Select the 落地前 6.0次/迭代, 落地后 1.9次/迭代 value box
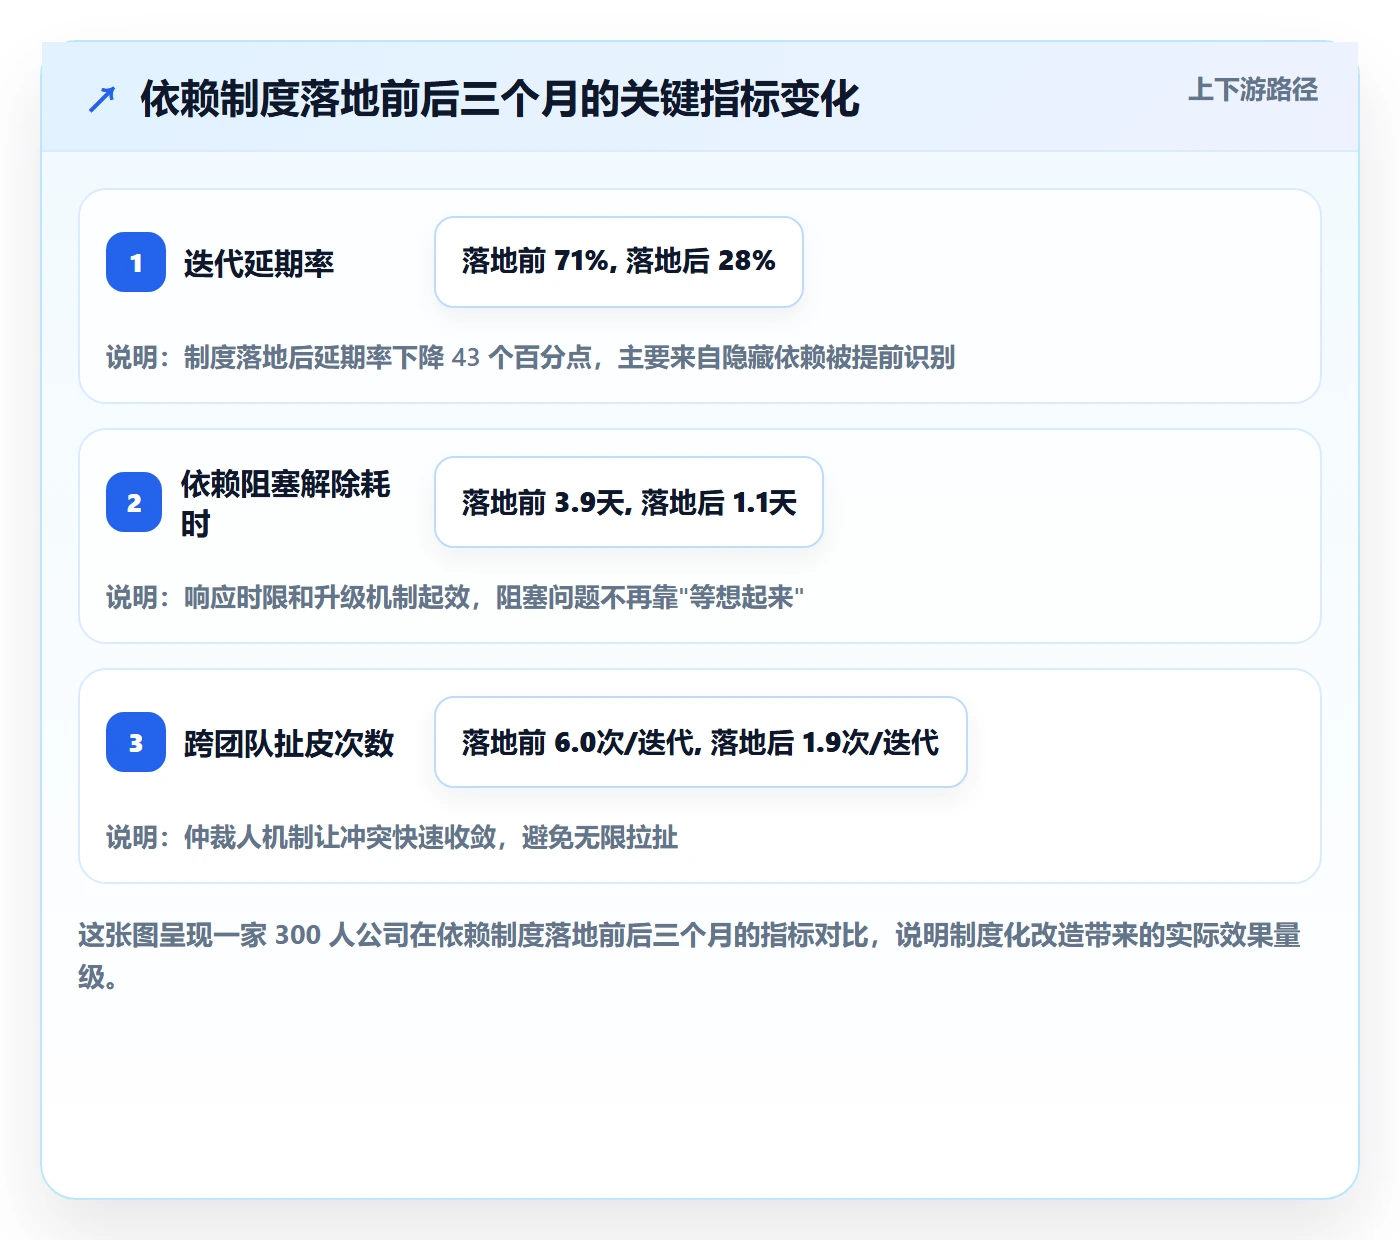The image size is (1400, 1240). (x=701, y=742)
